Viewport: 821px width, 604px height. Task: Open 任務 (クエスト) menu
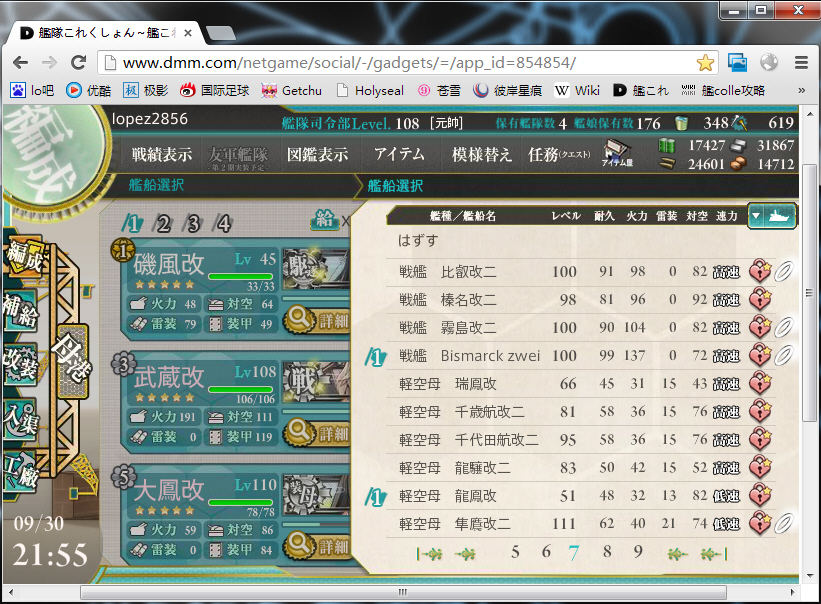pos(559,154)
